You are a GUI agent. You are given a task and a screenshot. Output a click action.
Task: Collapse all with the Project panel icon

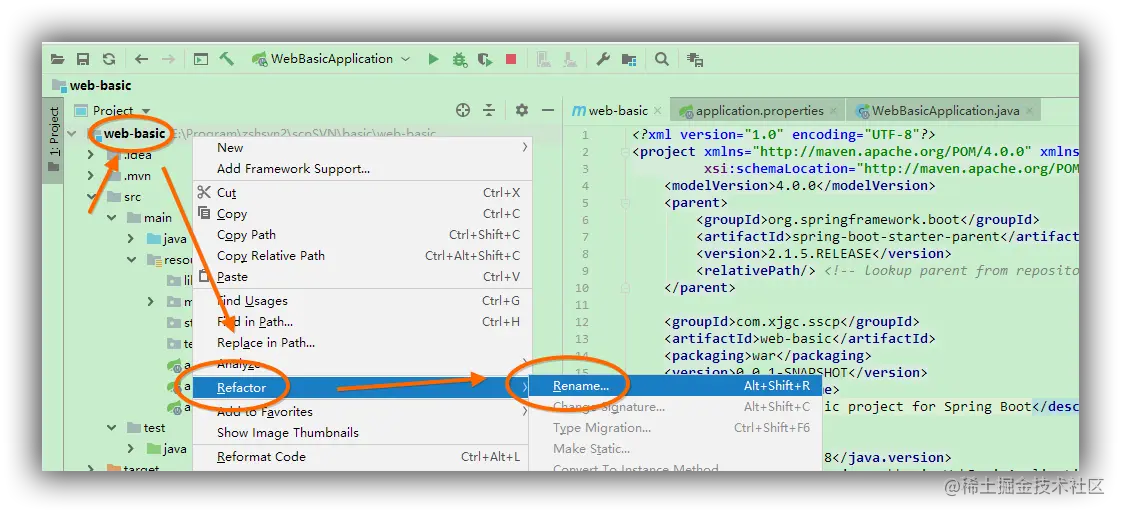click(489, 110)
